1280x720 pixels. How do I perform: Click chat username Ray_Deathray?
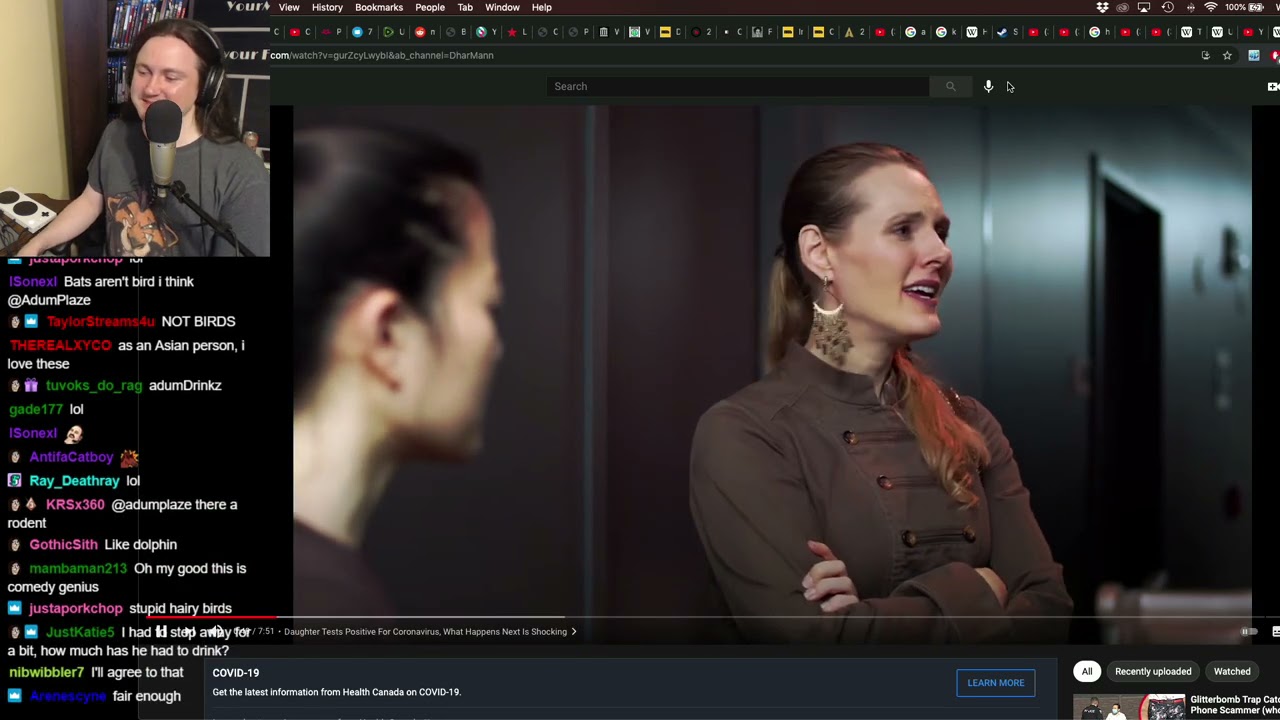[x=74, y=481]
